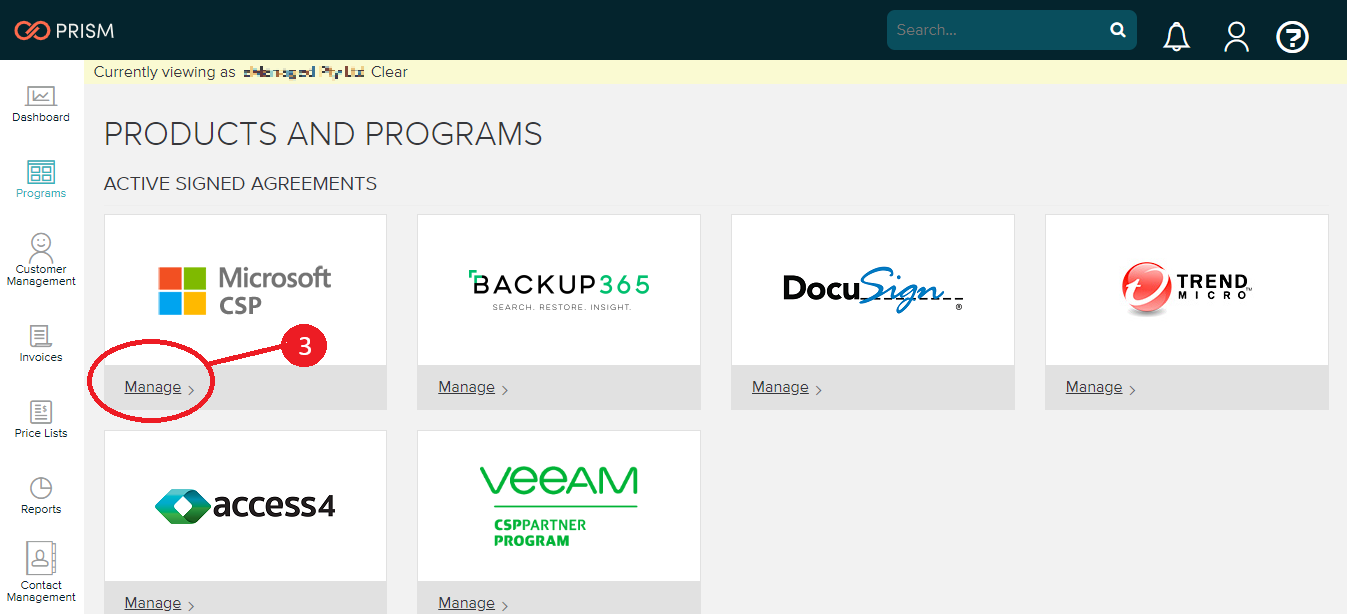Click the Currently viewing as text
Viewport: 1347px width, 614px height.
[x=165, y=72]
